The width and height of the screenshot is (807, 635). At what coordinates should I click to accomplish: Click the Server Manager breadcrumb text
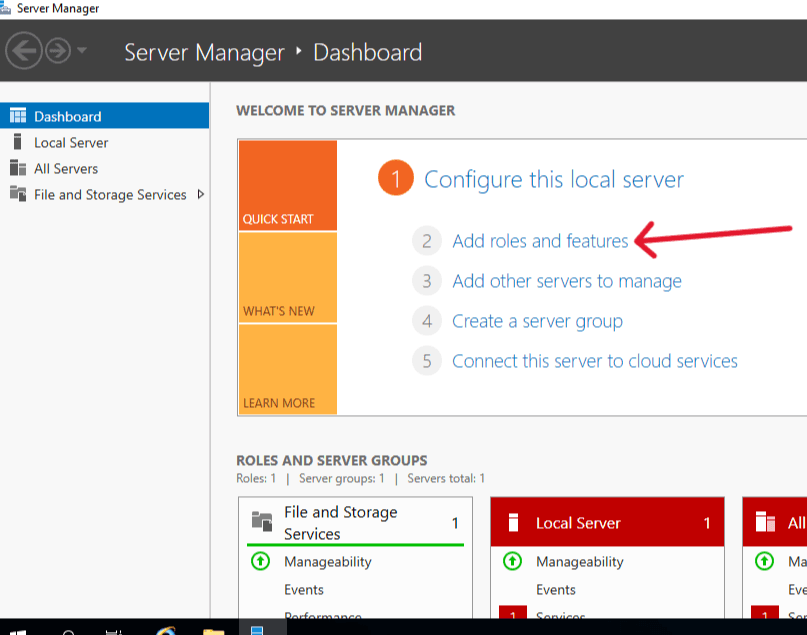pyautogui.click(x=204, y=52)
